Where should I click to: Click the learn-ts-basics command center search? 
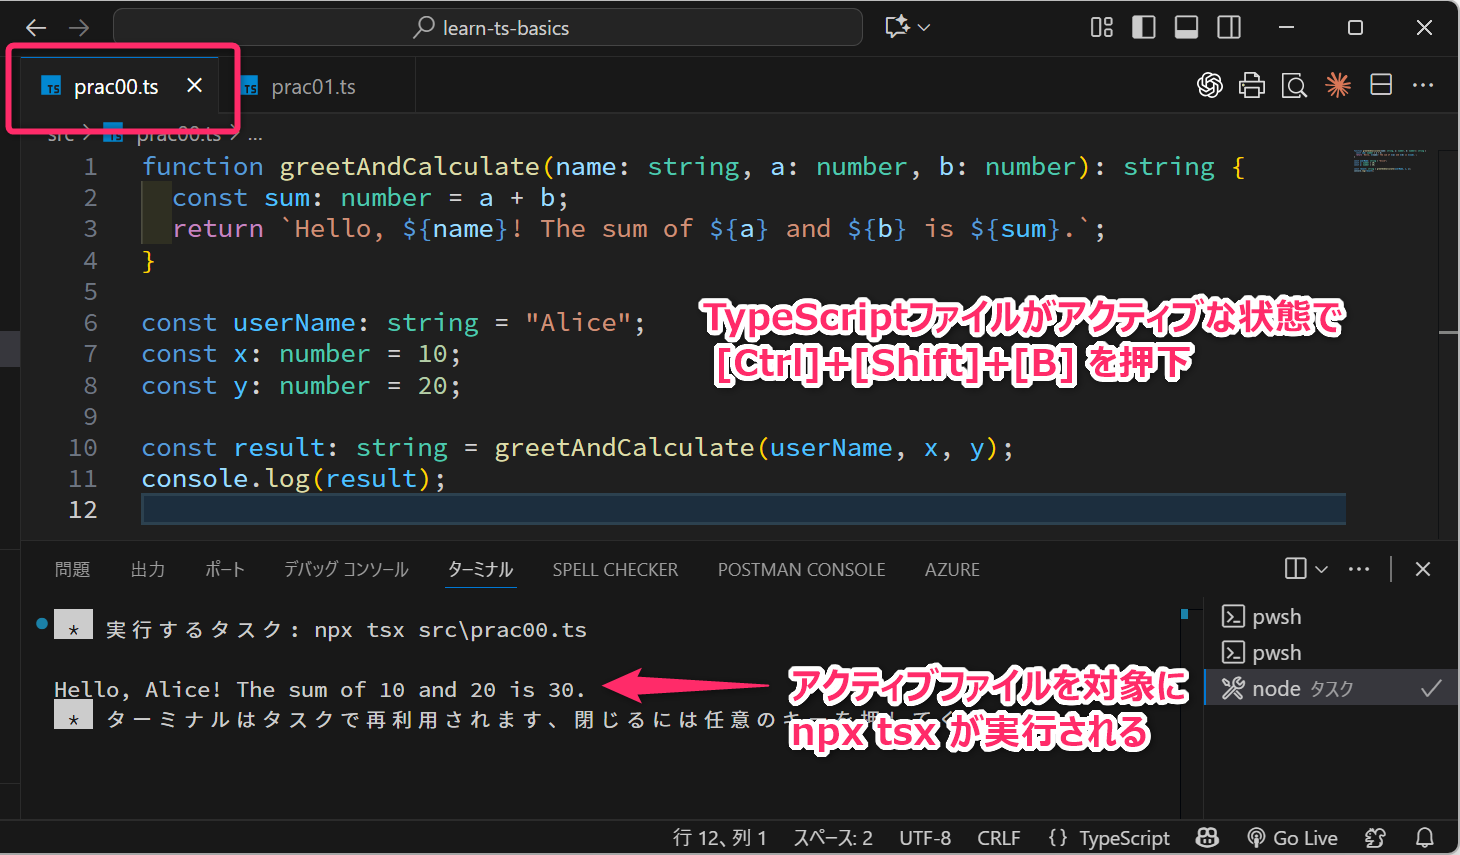(489, 28)
